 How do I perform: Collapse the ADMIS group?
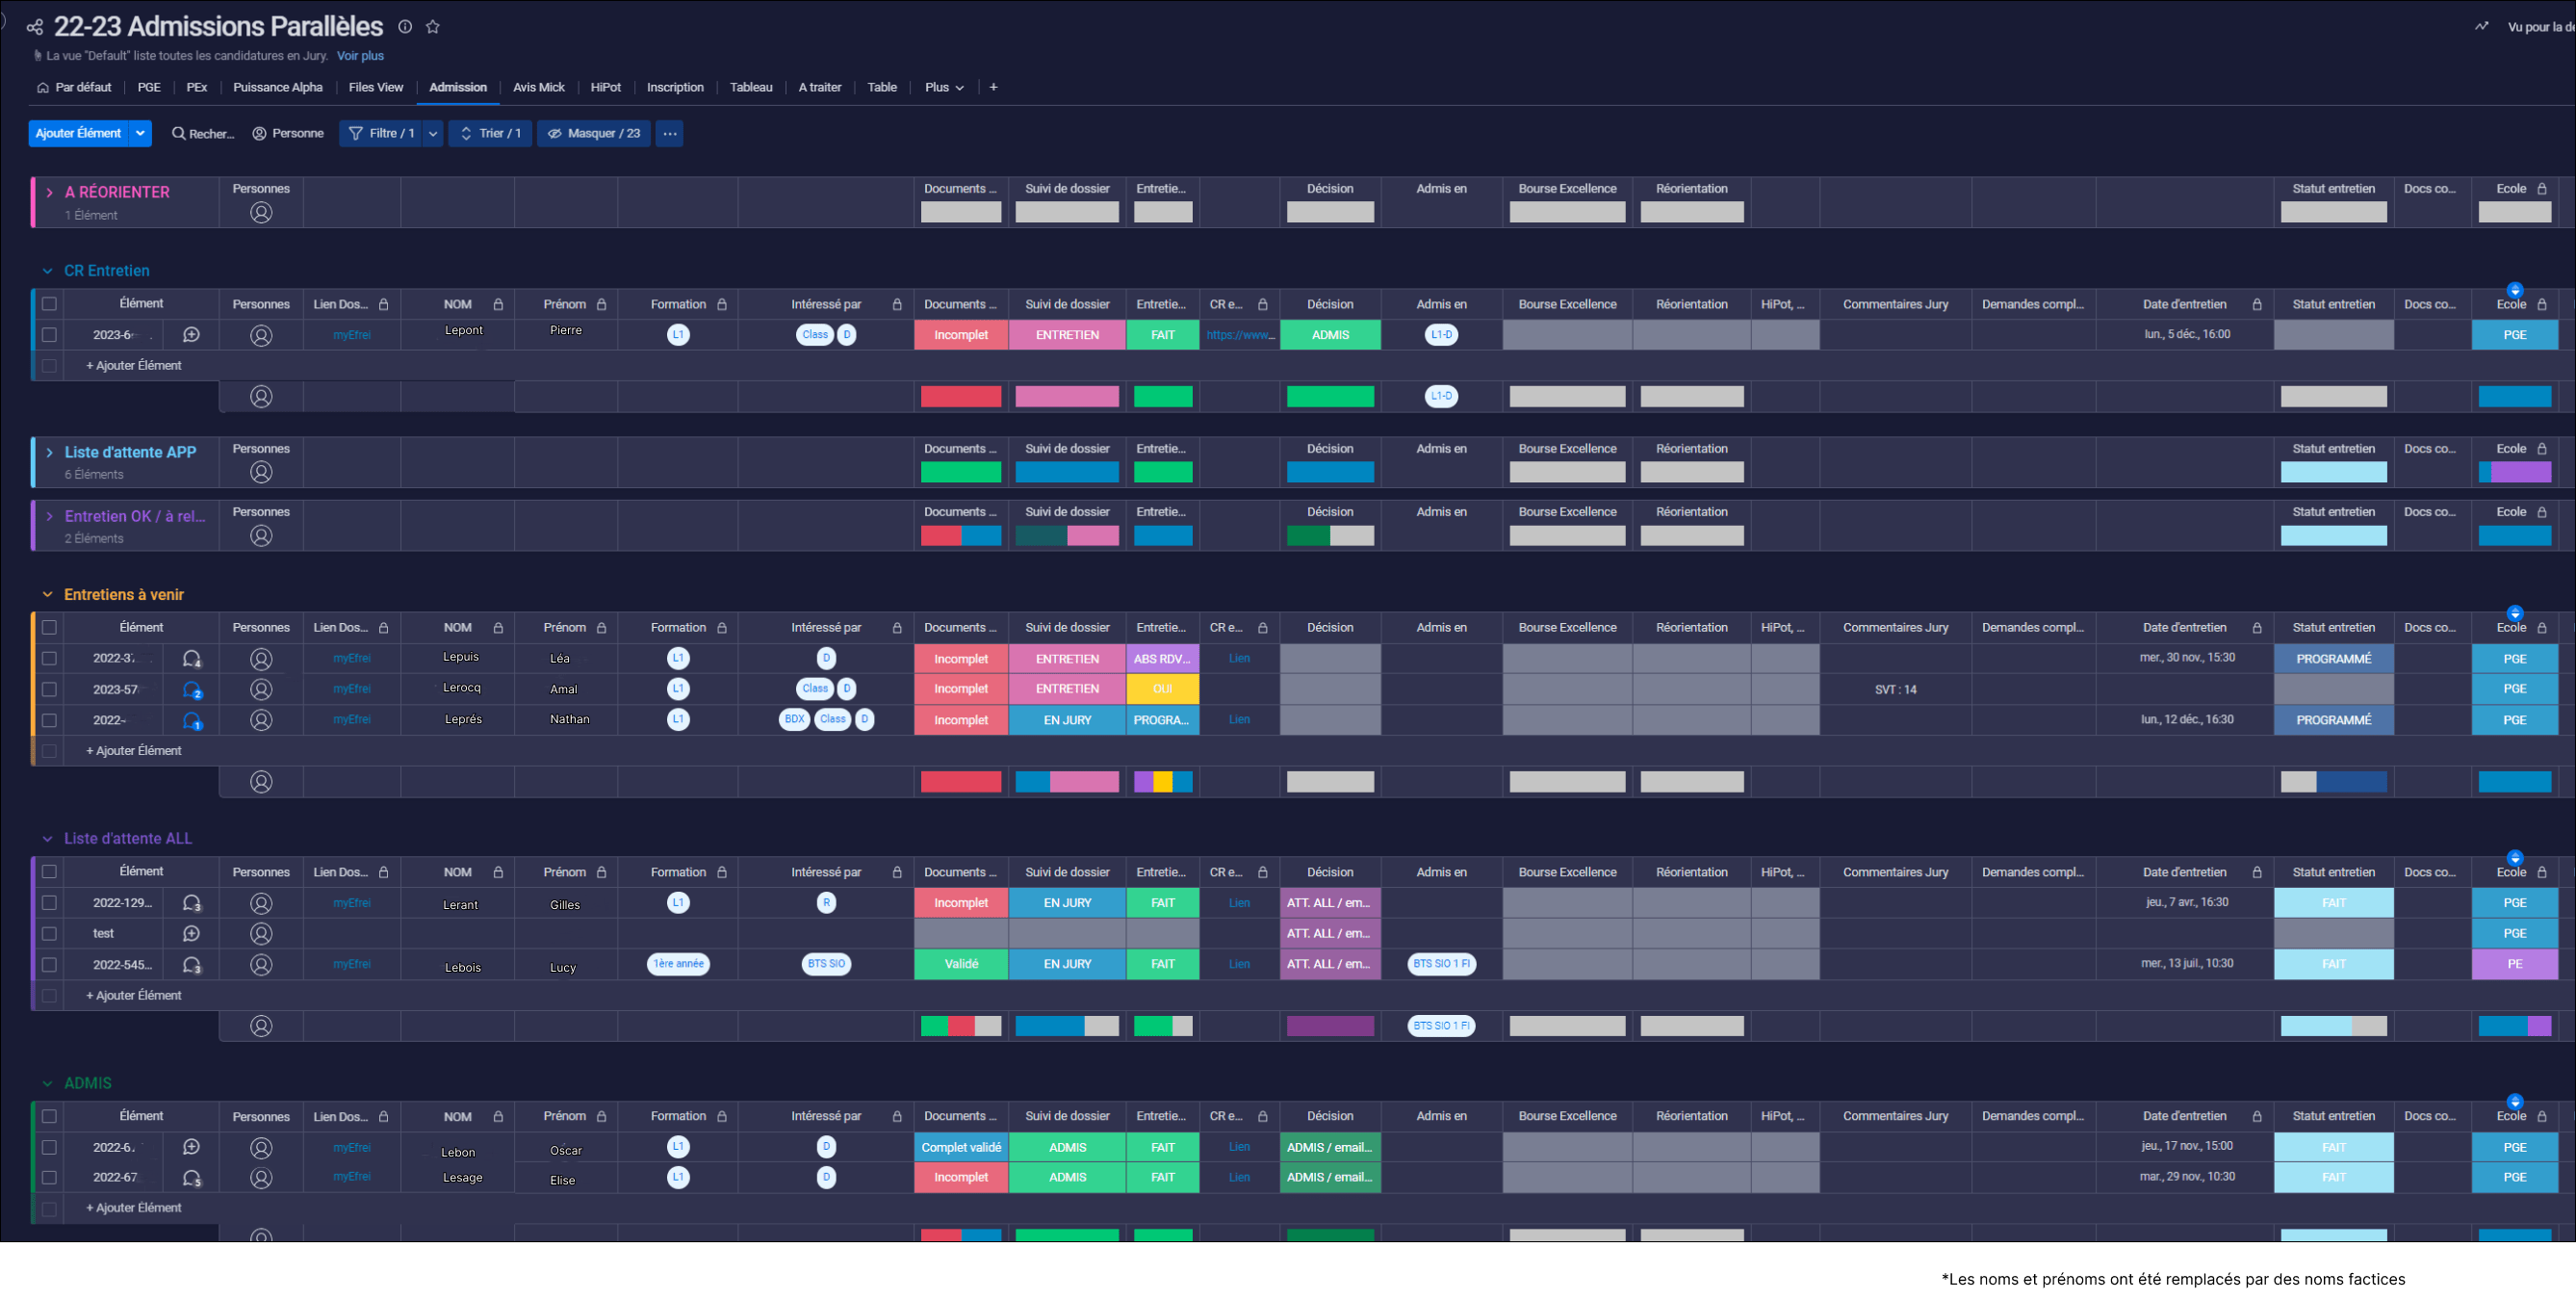pos(47,1084)
